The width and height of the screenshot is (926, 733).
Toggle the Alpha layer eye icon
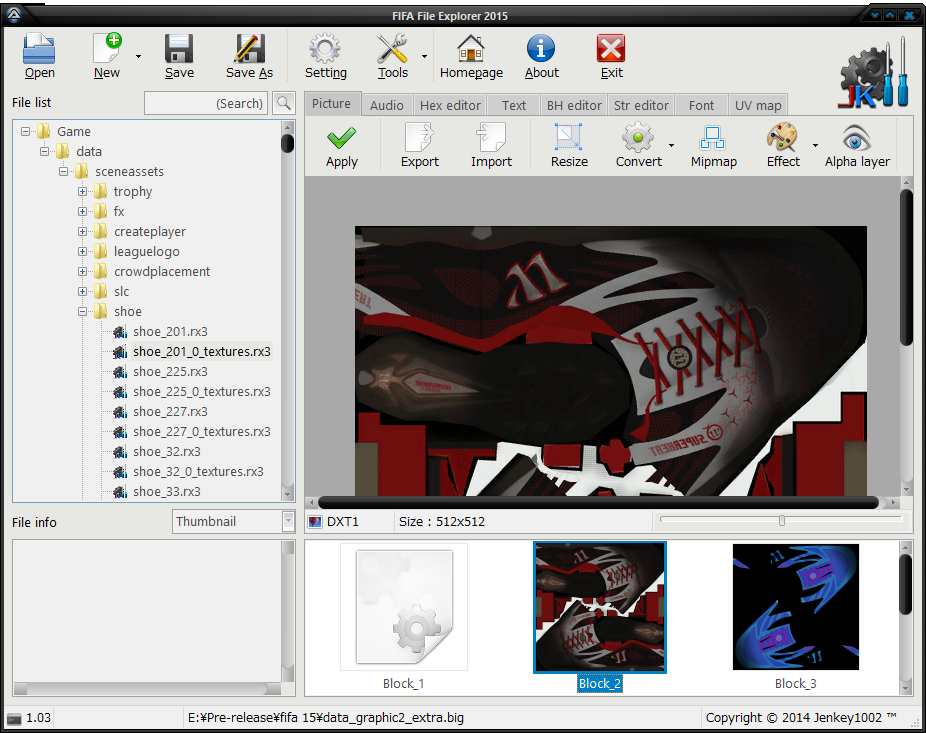[857, 146]
